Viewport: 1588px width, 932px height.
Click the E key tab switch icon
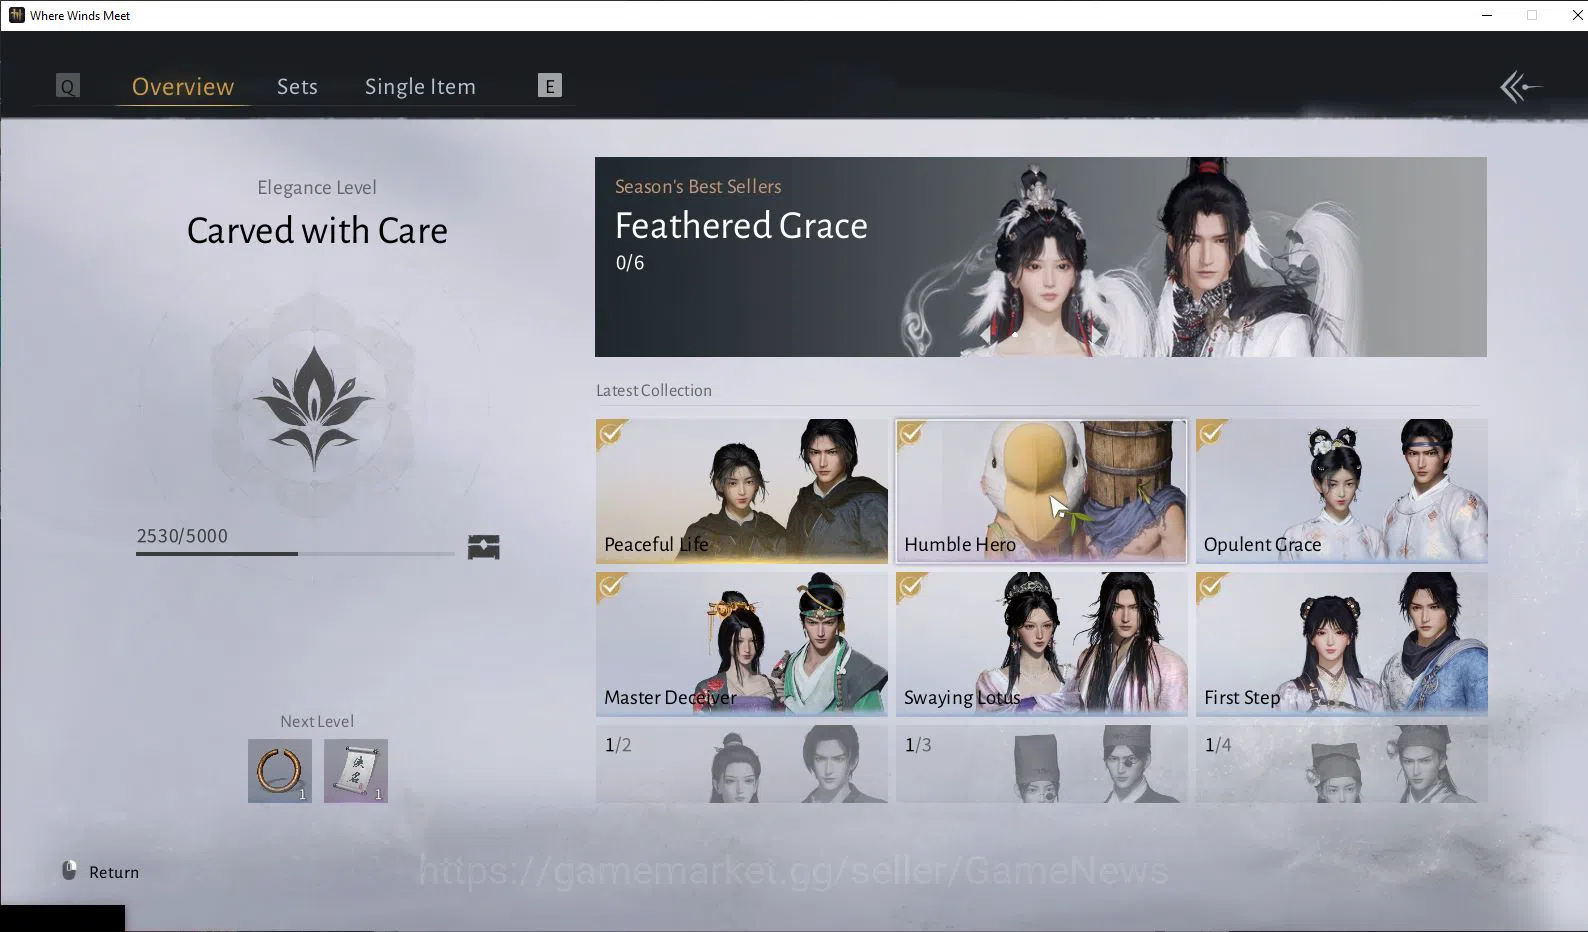tap(549, 86)
